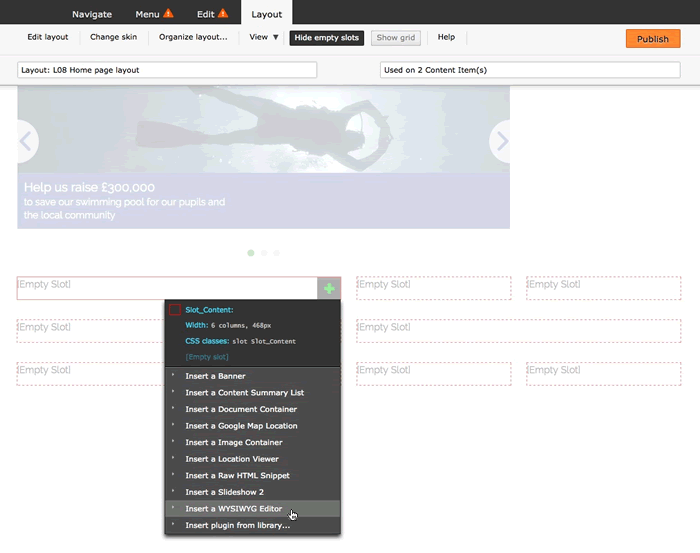700x553 pixels.
Task: Click the previous slide arrow on banner
Action: pos(26,142)
